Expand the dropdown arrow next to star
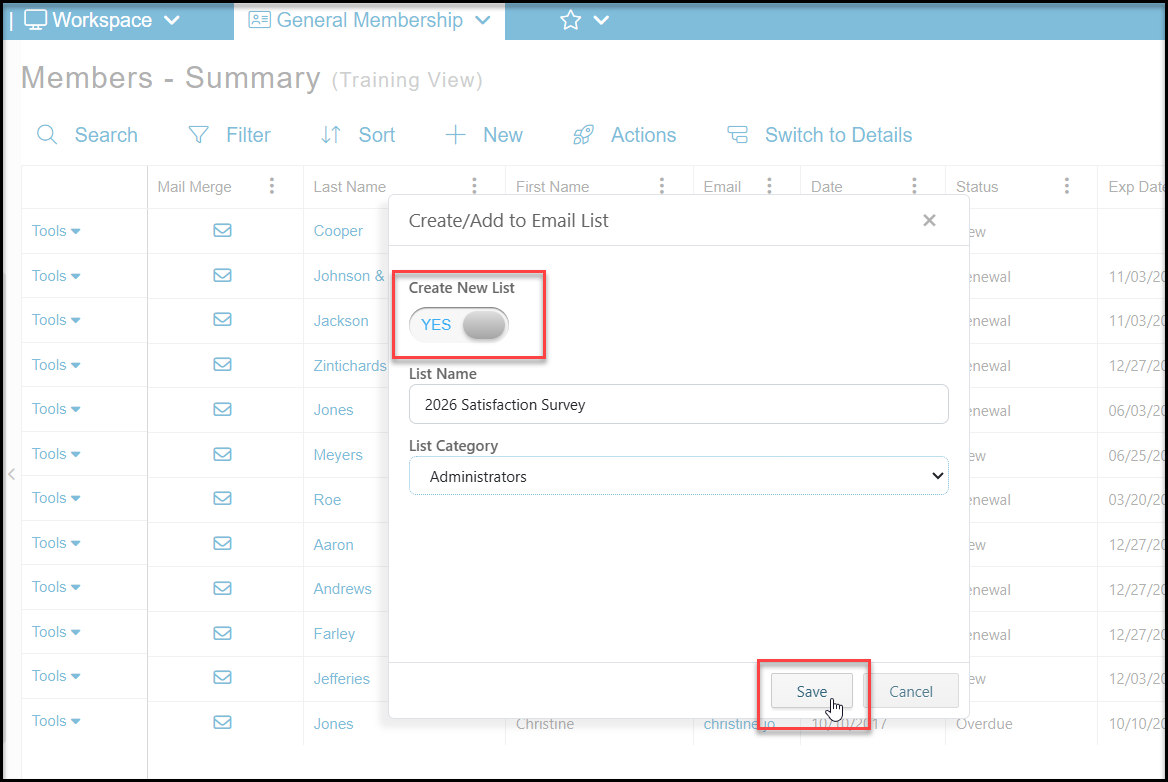The height and width of the screenshot is (782, 1168). click(x=601, y=20)
